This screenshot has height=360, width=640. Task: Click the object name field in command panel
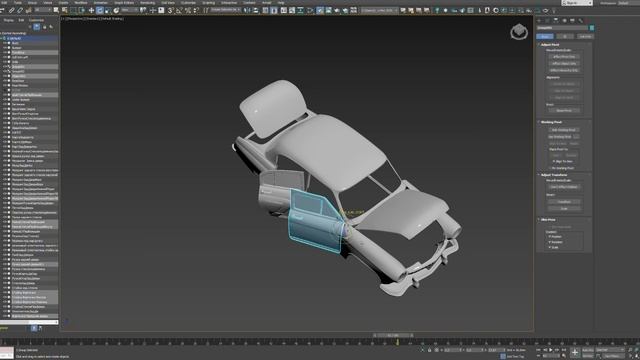click(x=562, y=28)
